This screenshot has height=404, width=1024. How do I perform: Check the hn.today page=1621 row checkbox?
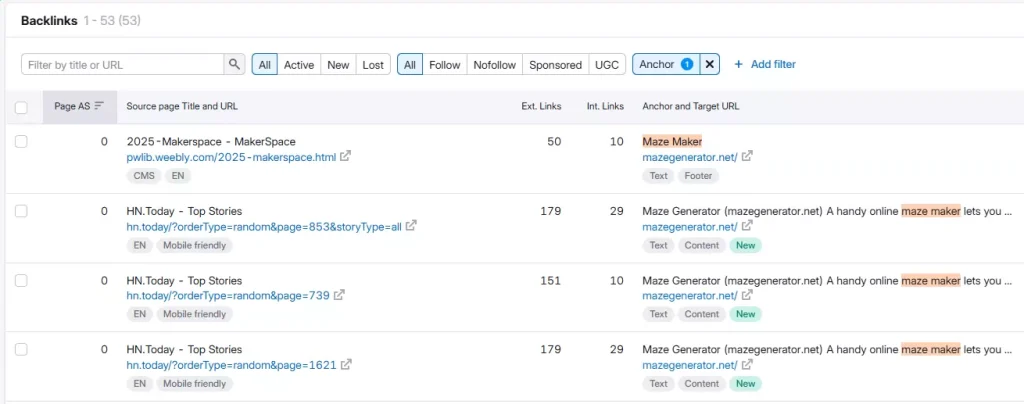pyautogui.click(x=22, y=349)
